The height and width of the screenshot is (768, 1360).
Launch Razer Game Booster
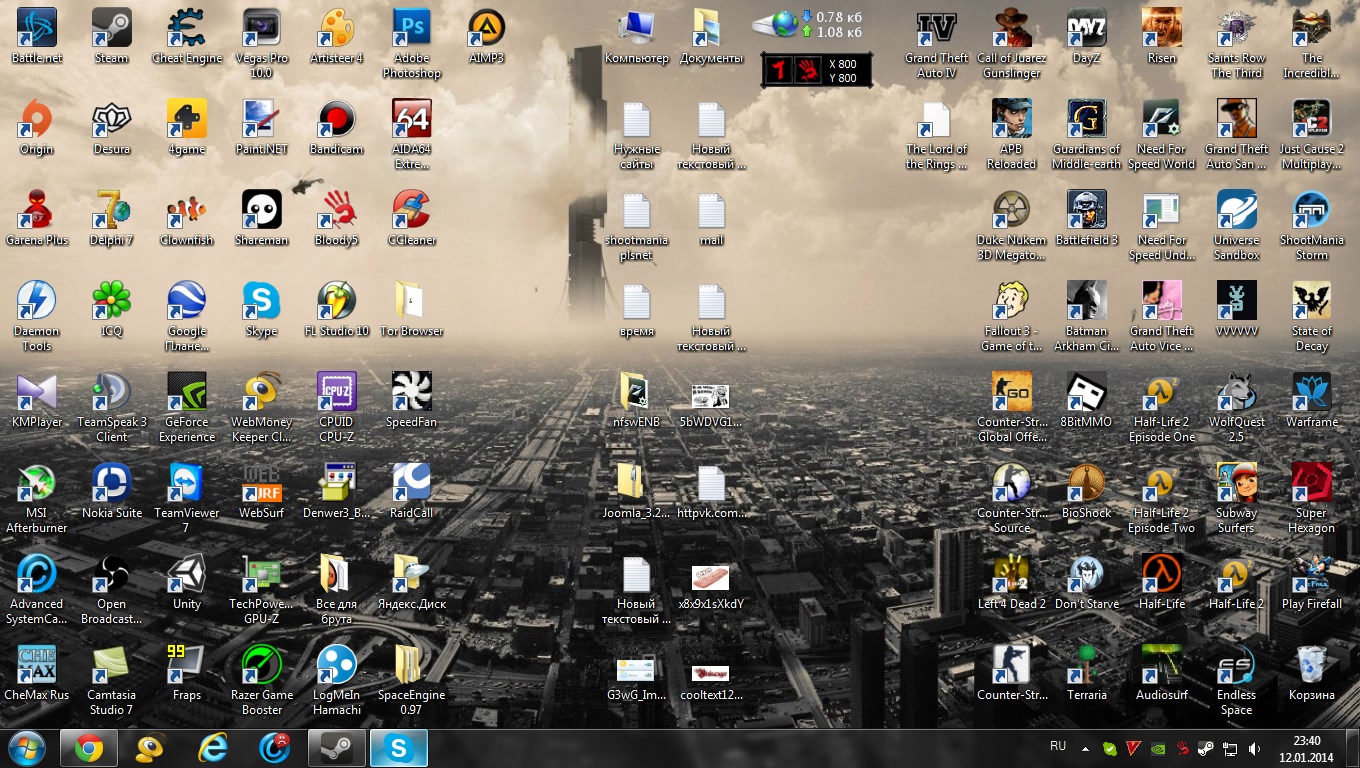pos(262,681)
